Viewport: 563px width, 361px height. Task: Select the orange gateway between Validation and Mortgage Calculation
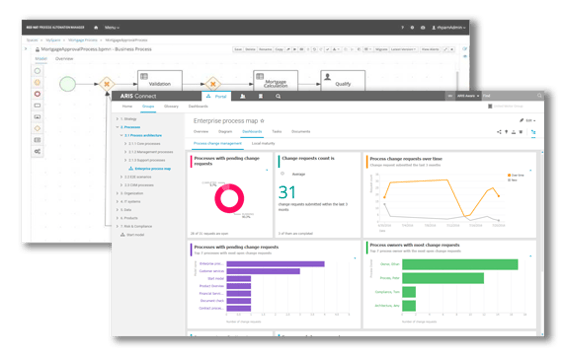213,84
